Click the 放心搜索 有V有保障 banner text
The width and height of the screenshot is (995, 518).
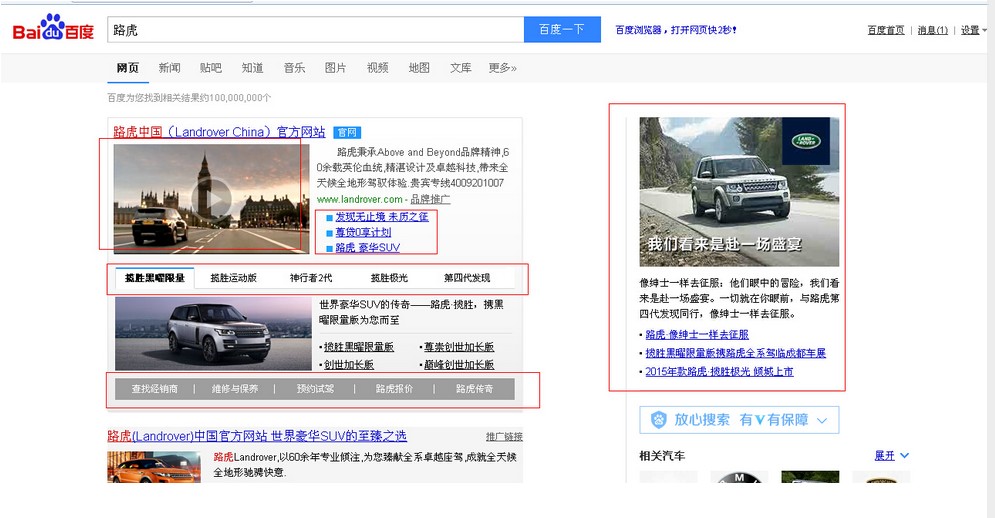(741, 420)
